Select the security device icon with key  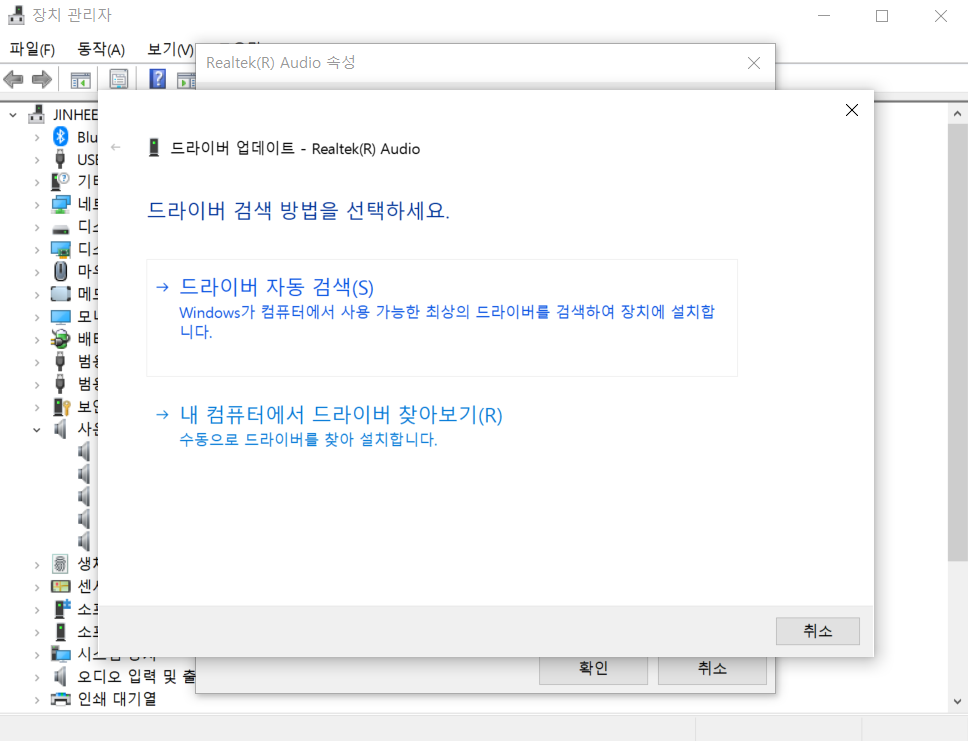[61, 406]
